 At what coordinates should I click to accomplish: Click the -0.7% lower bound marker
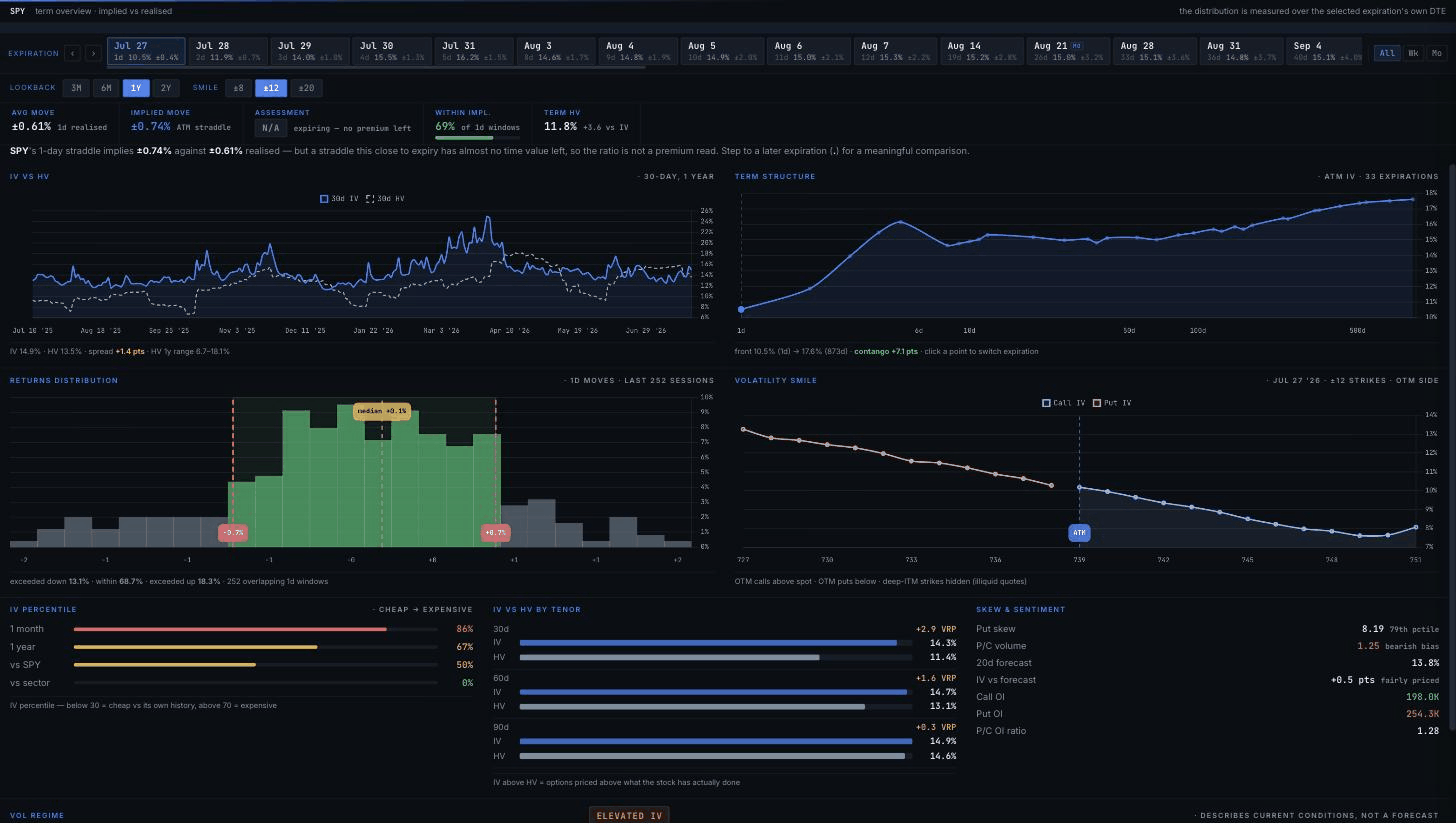click(x=233, y=533)
